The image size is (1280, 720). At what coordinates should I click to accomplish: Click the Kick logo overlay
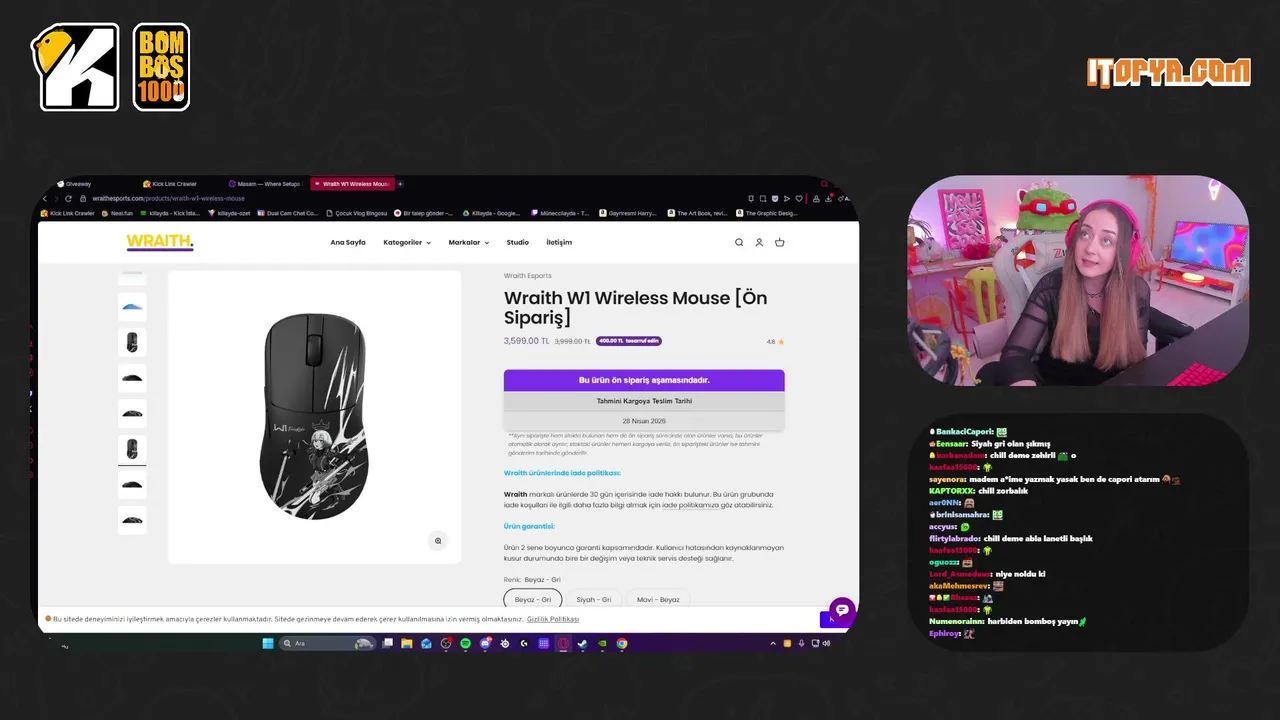76,67
